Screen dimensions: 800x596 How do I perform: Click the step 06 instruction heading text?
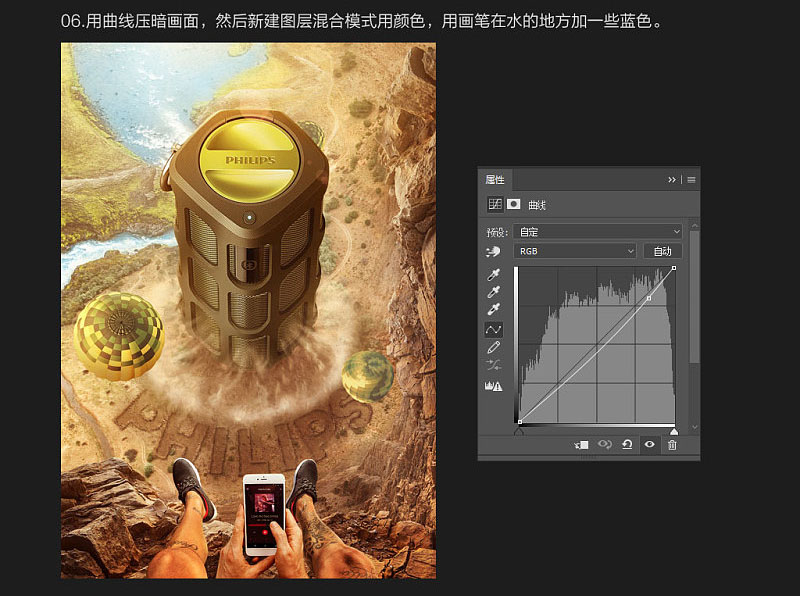tap(361, 21)
